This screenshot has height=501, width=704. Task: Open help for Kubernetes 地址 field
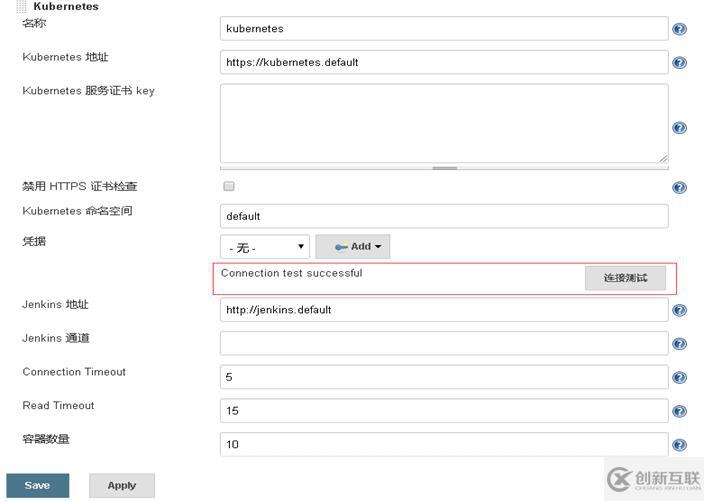click(679, 62)
